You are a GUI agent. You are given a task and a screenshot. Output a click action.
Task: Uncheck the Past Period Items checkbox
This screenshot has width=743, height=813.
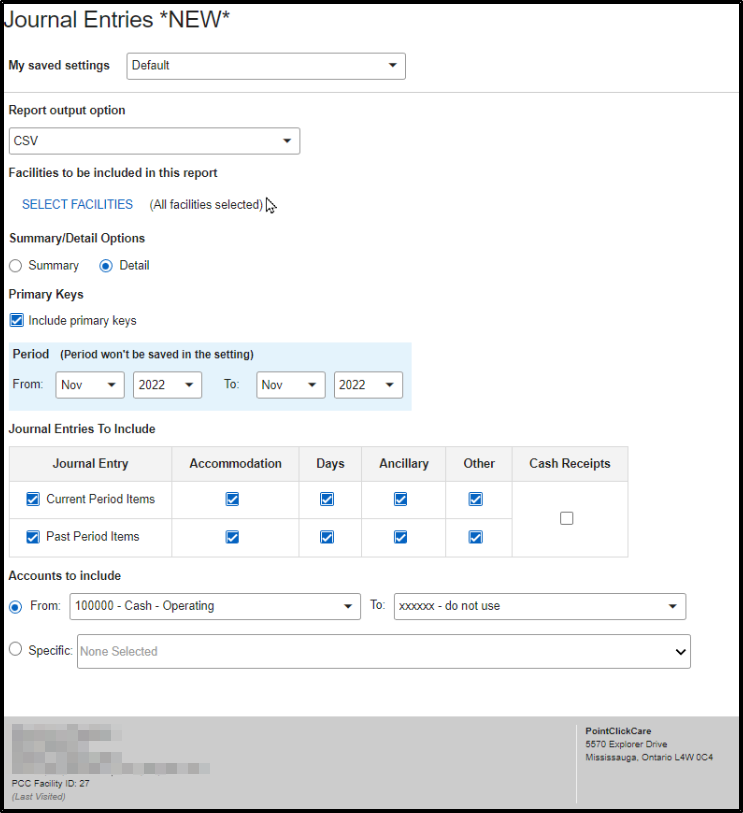point(33,537)
